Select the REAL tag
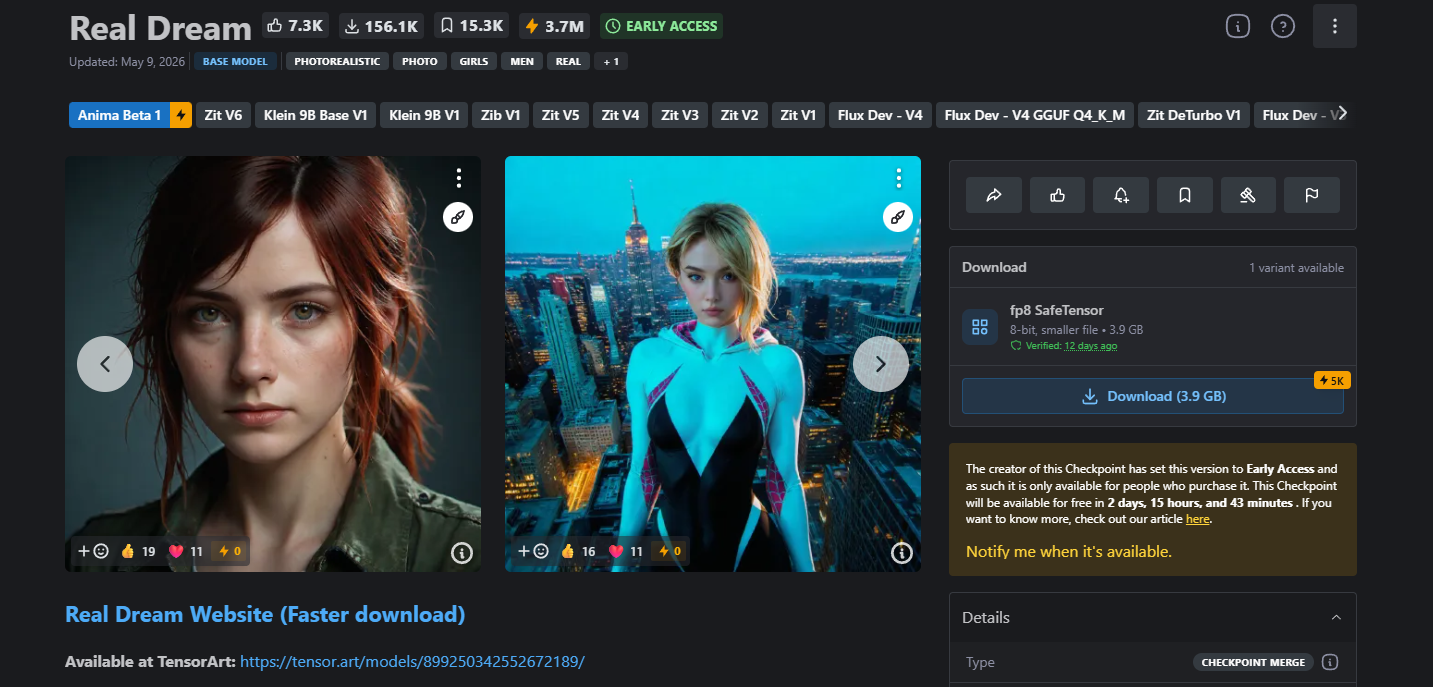 (568, 61)
